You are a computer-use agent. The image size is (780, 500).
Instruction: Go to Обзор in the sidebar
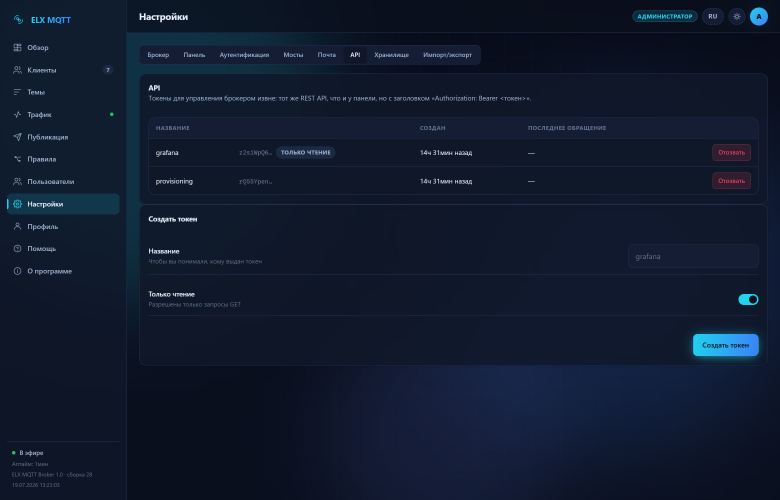pyautogui.click(x=63, y=47)
